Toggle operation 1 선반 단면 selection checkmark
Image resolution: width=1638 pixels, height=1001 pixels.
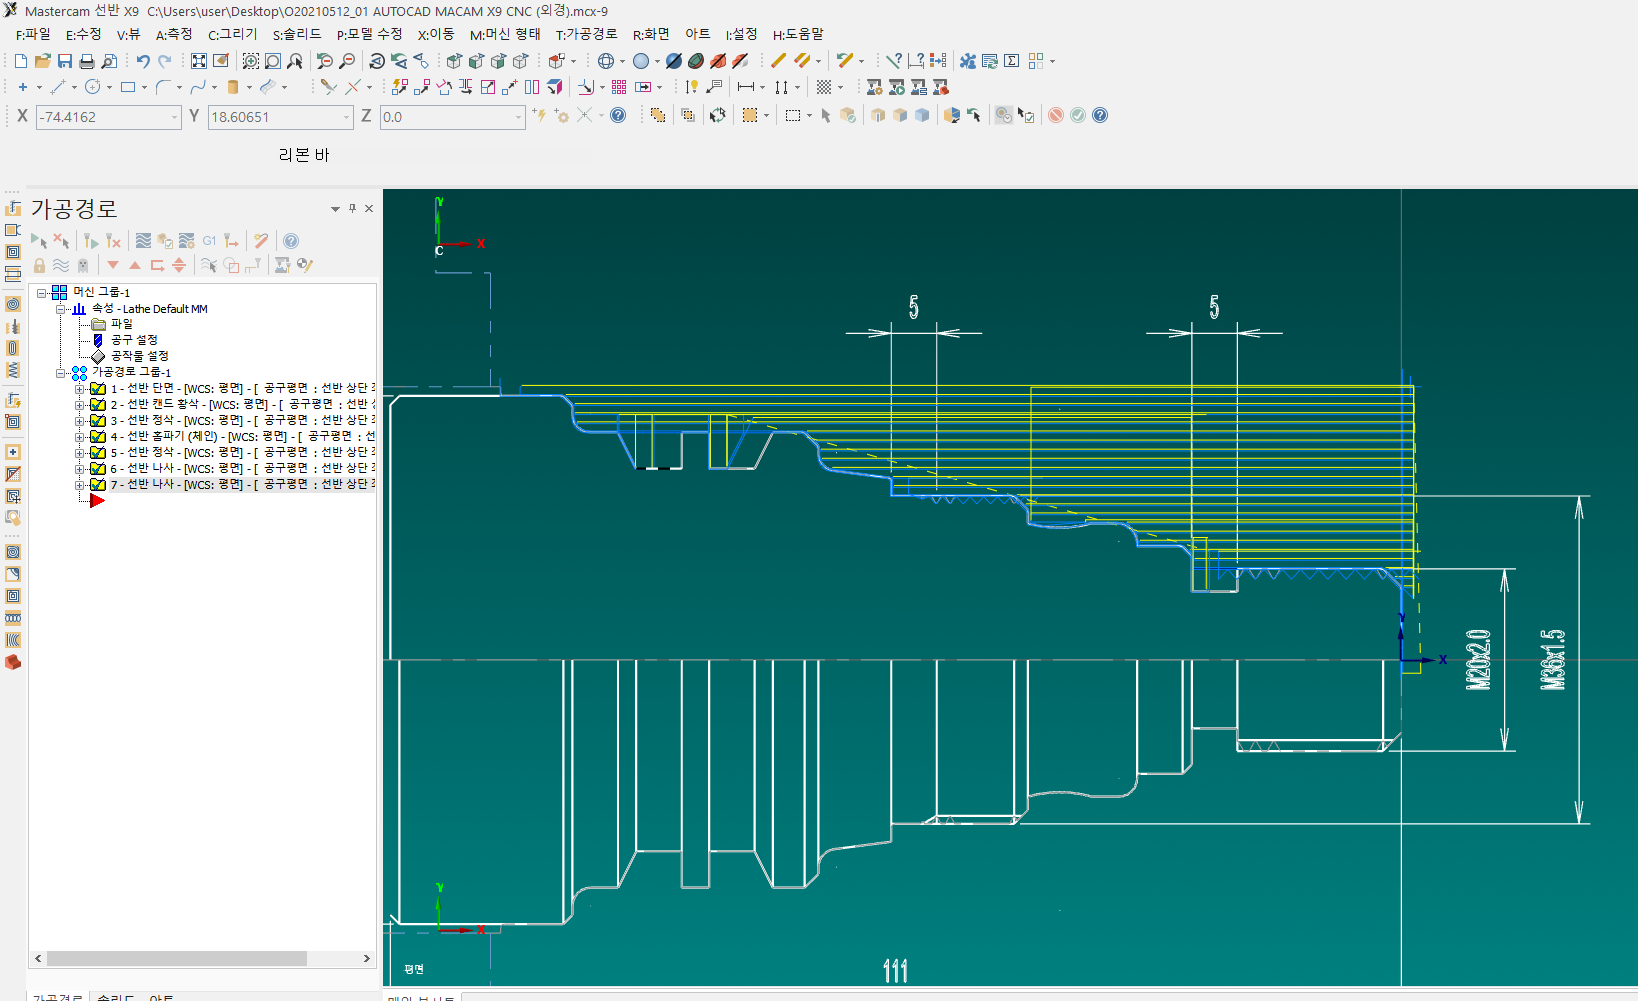coord(98,388)
